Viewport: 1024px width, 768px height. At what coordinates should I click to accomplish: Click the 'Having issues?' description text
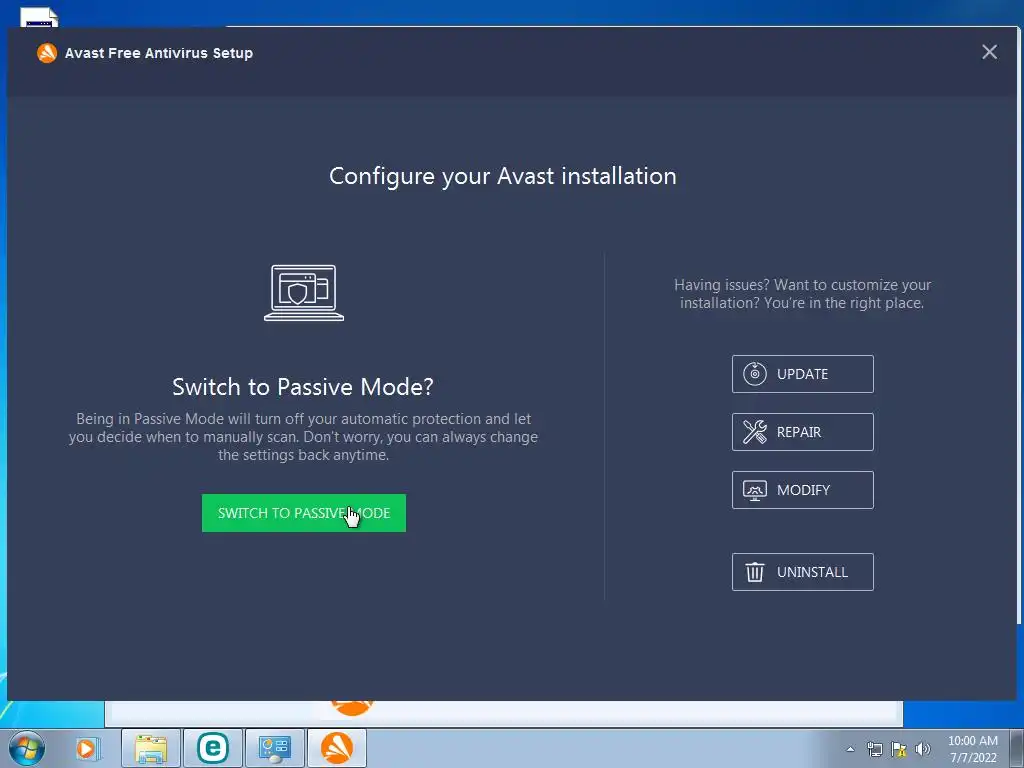[x=803, y=294]
